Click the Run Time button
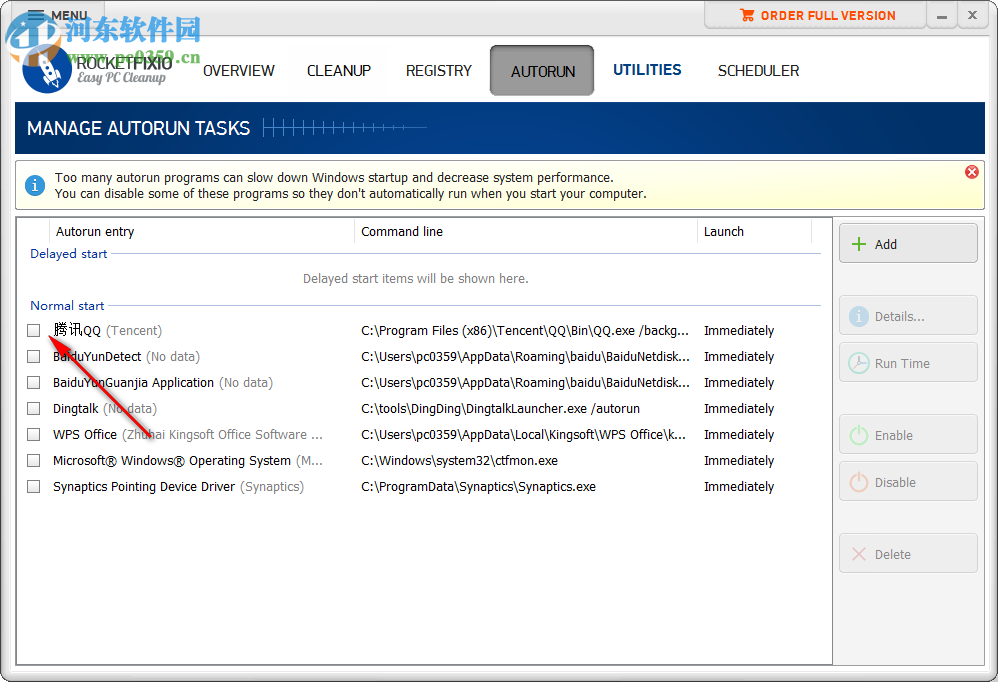 (x=908, y=363)
